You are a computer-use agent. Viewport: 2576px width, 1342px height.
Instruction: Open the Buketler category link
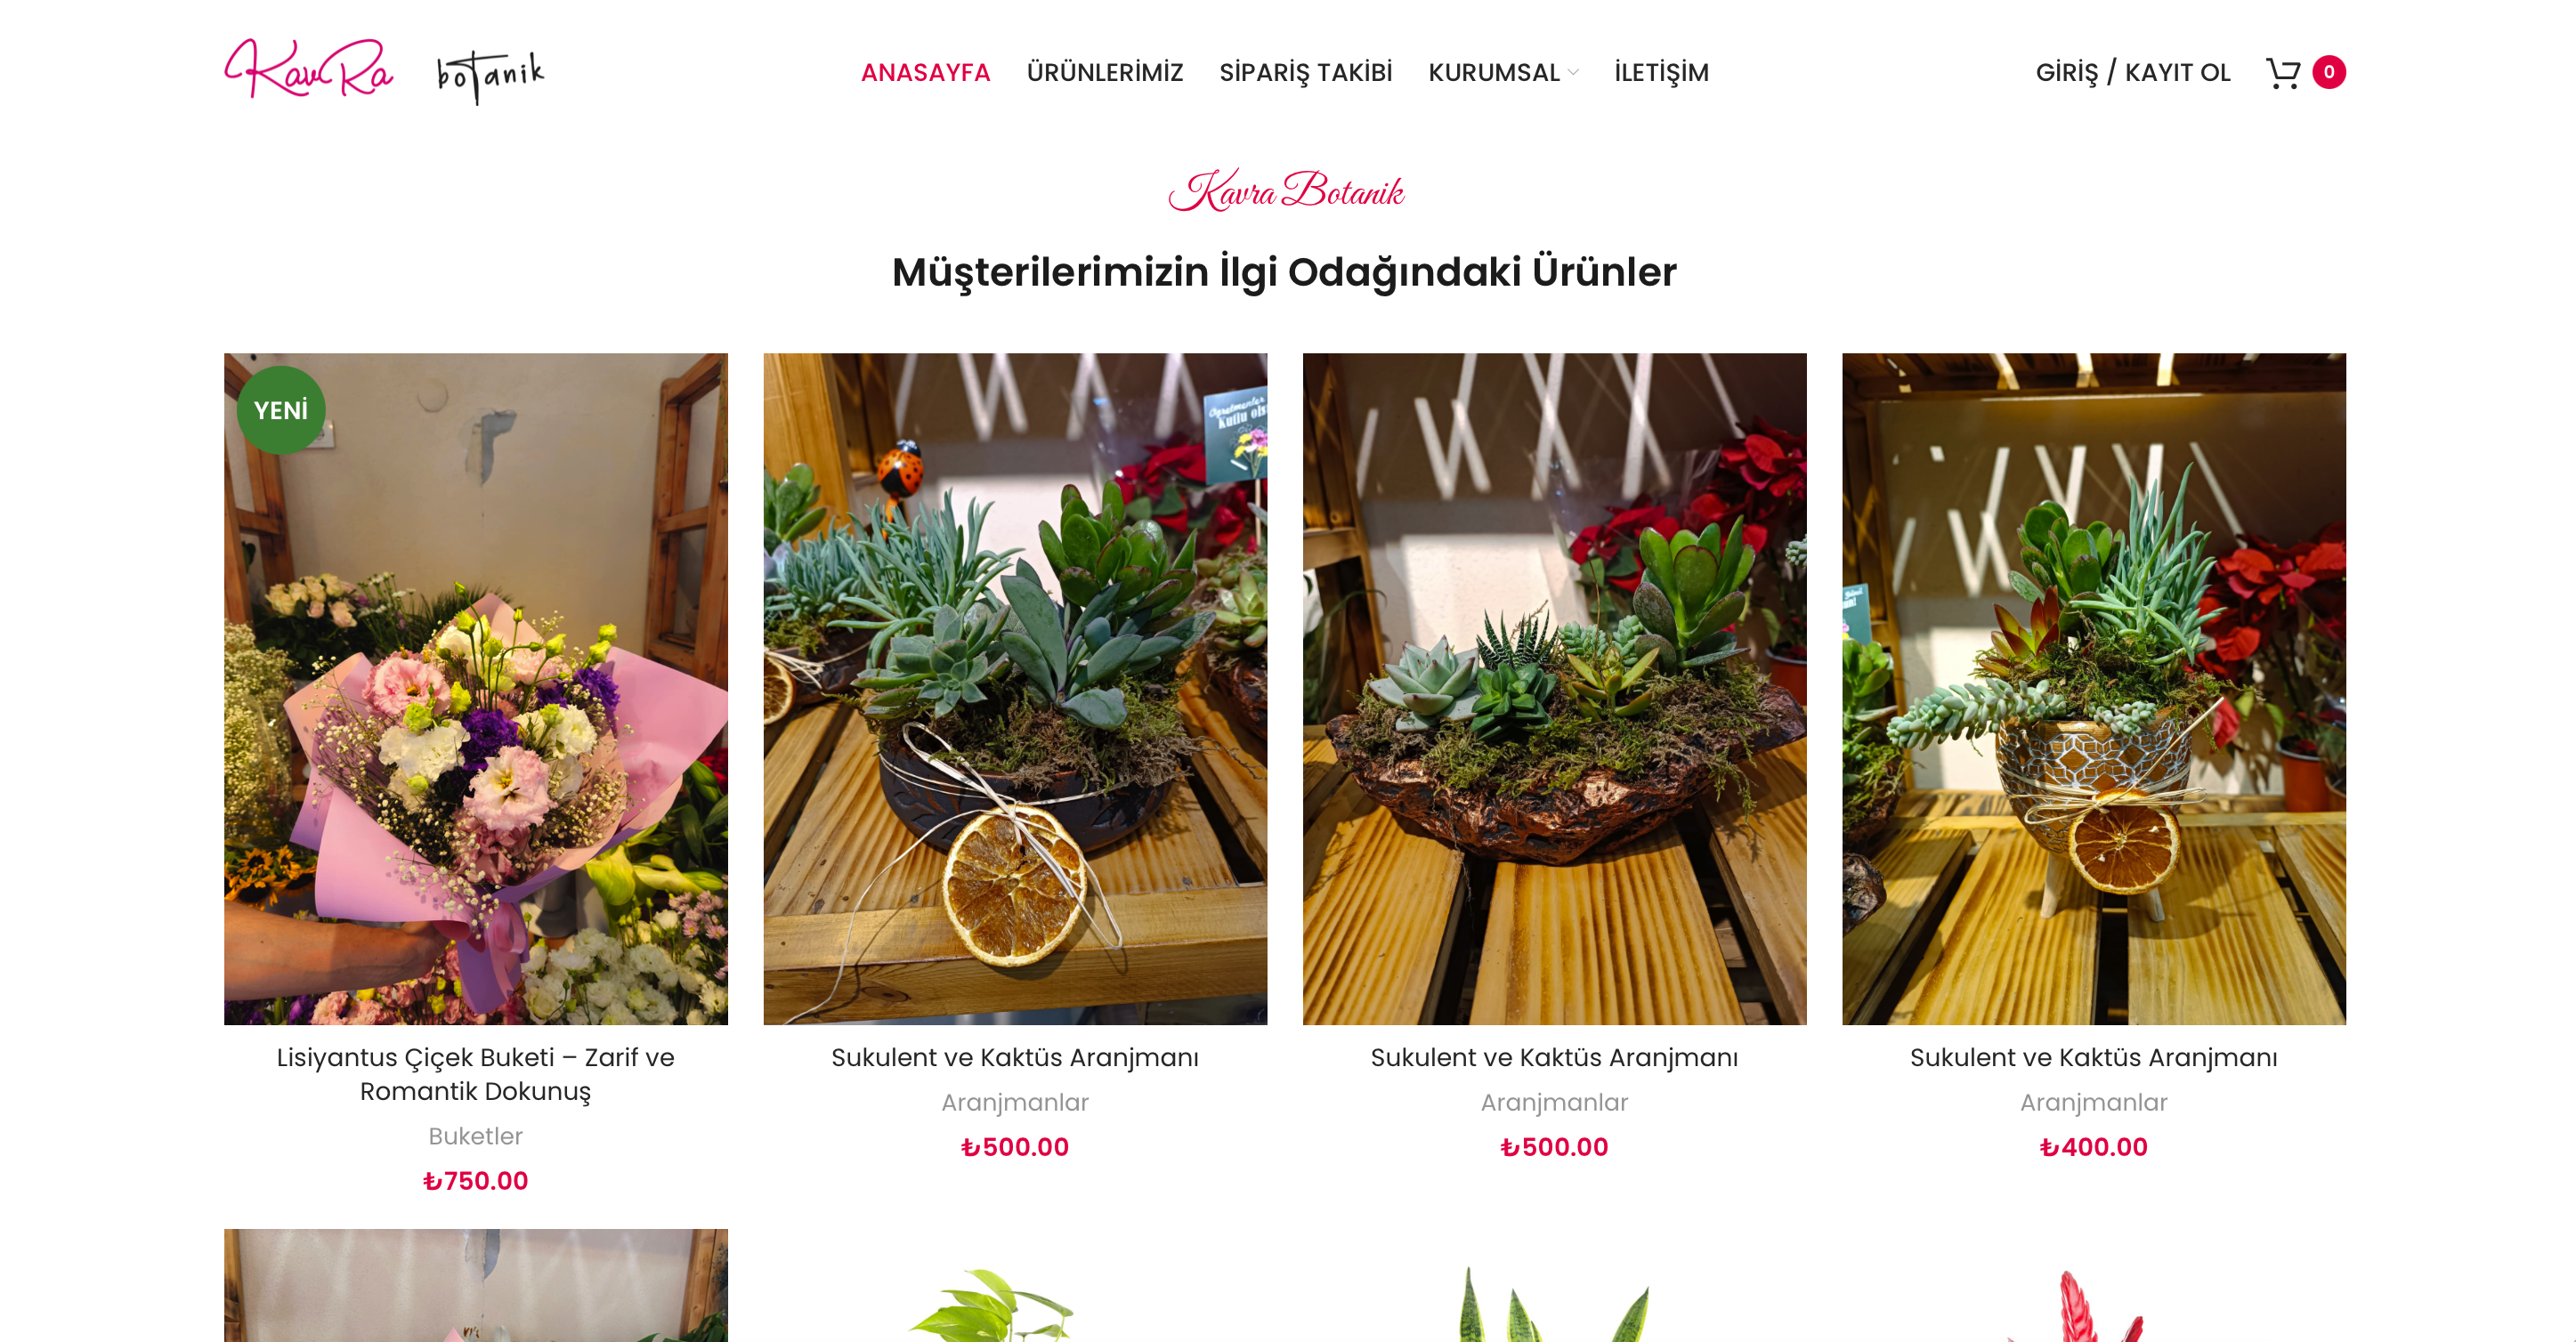(475, 1135)
